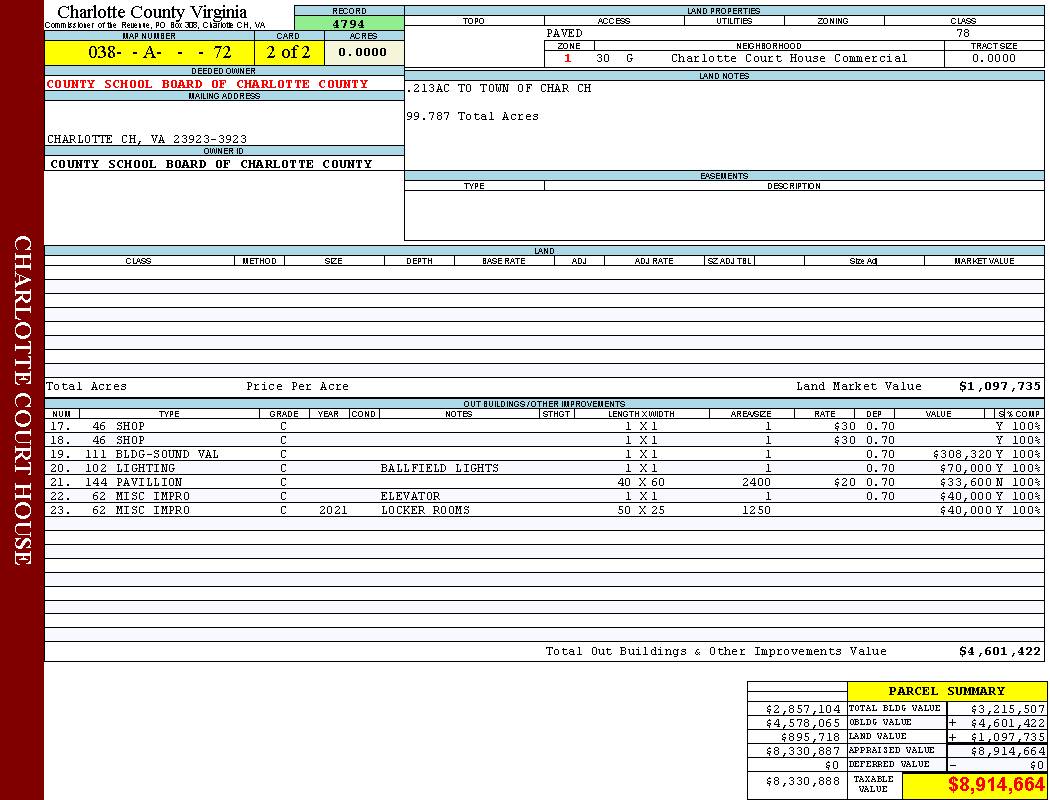Click the Total Out Buildings value $4,601,422

999,651
